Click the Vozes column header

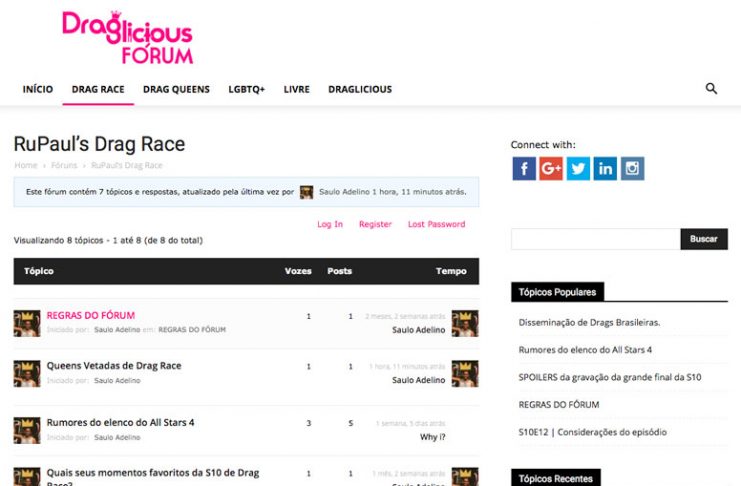tap(298, 271)
